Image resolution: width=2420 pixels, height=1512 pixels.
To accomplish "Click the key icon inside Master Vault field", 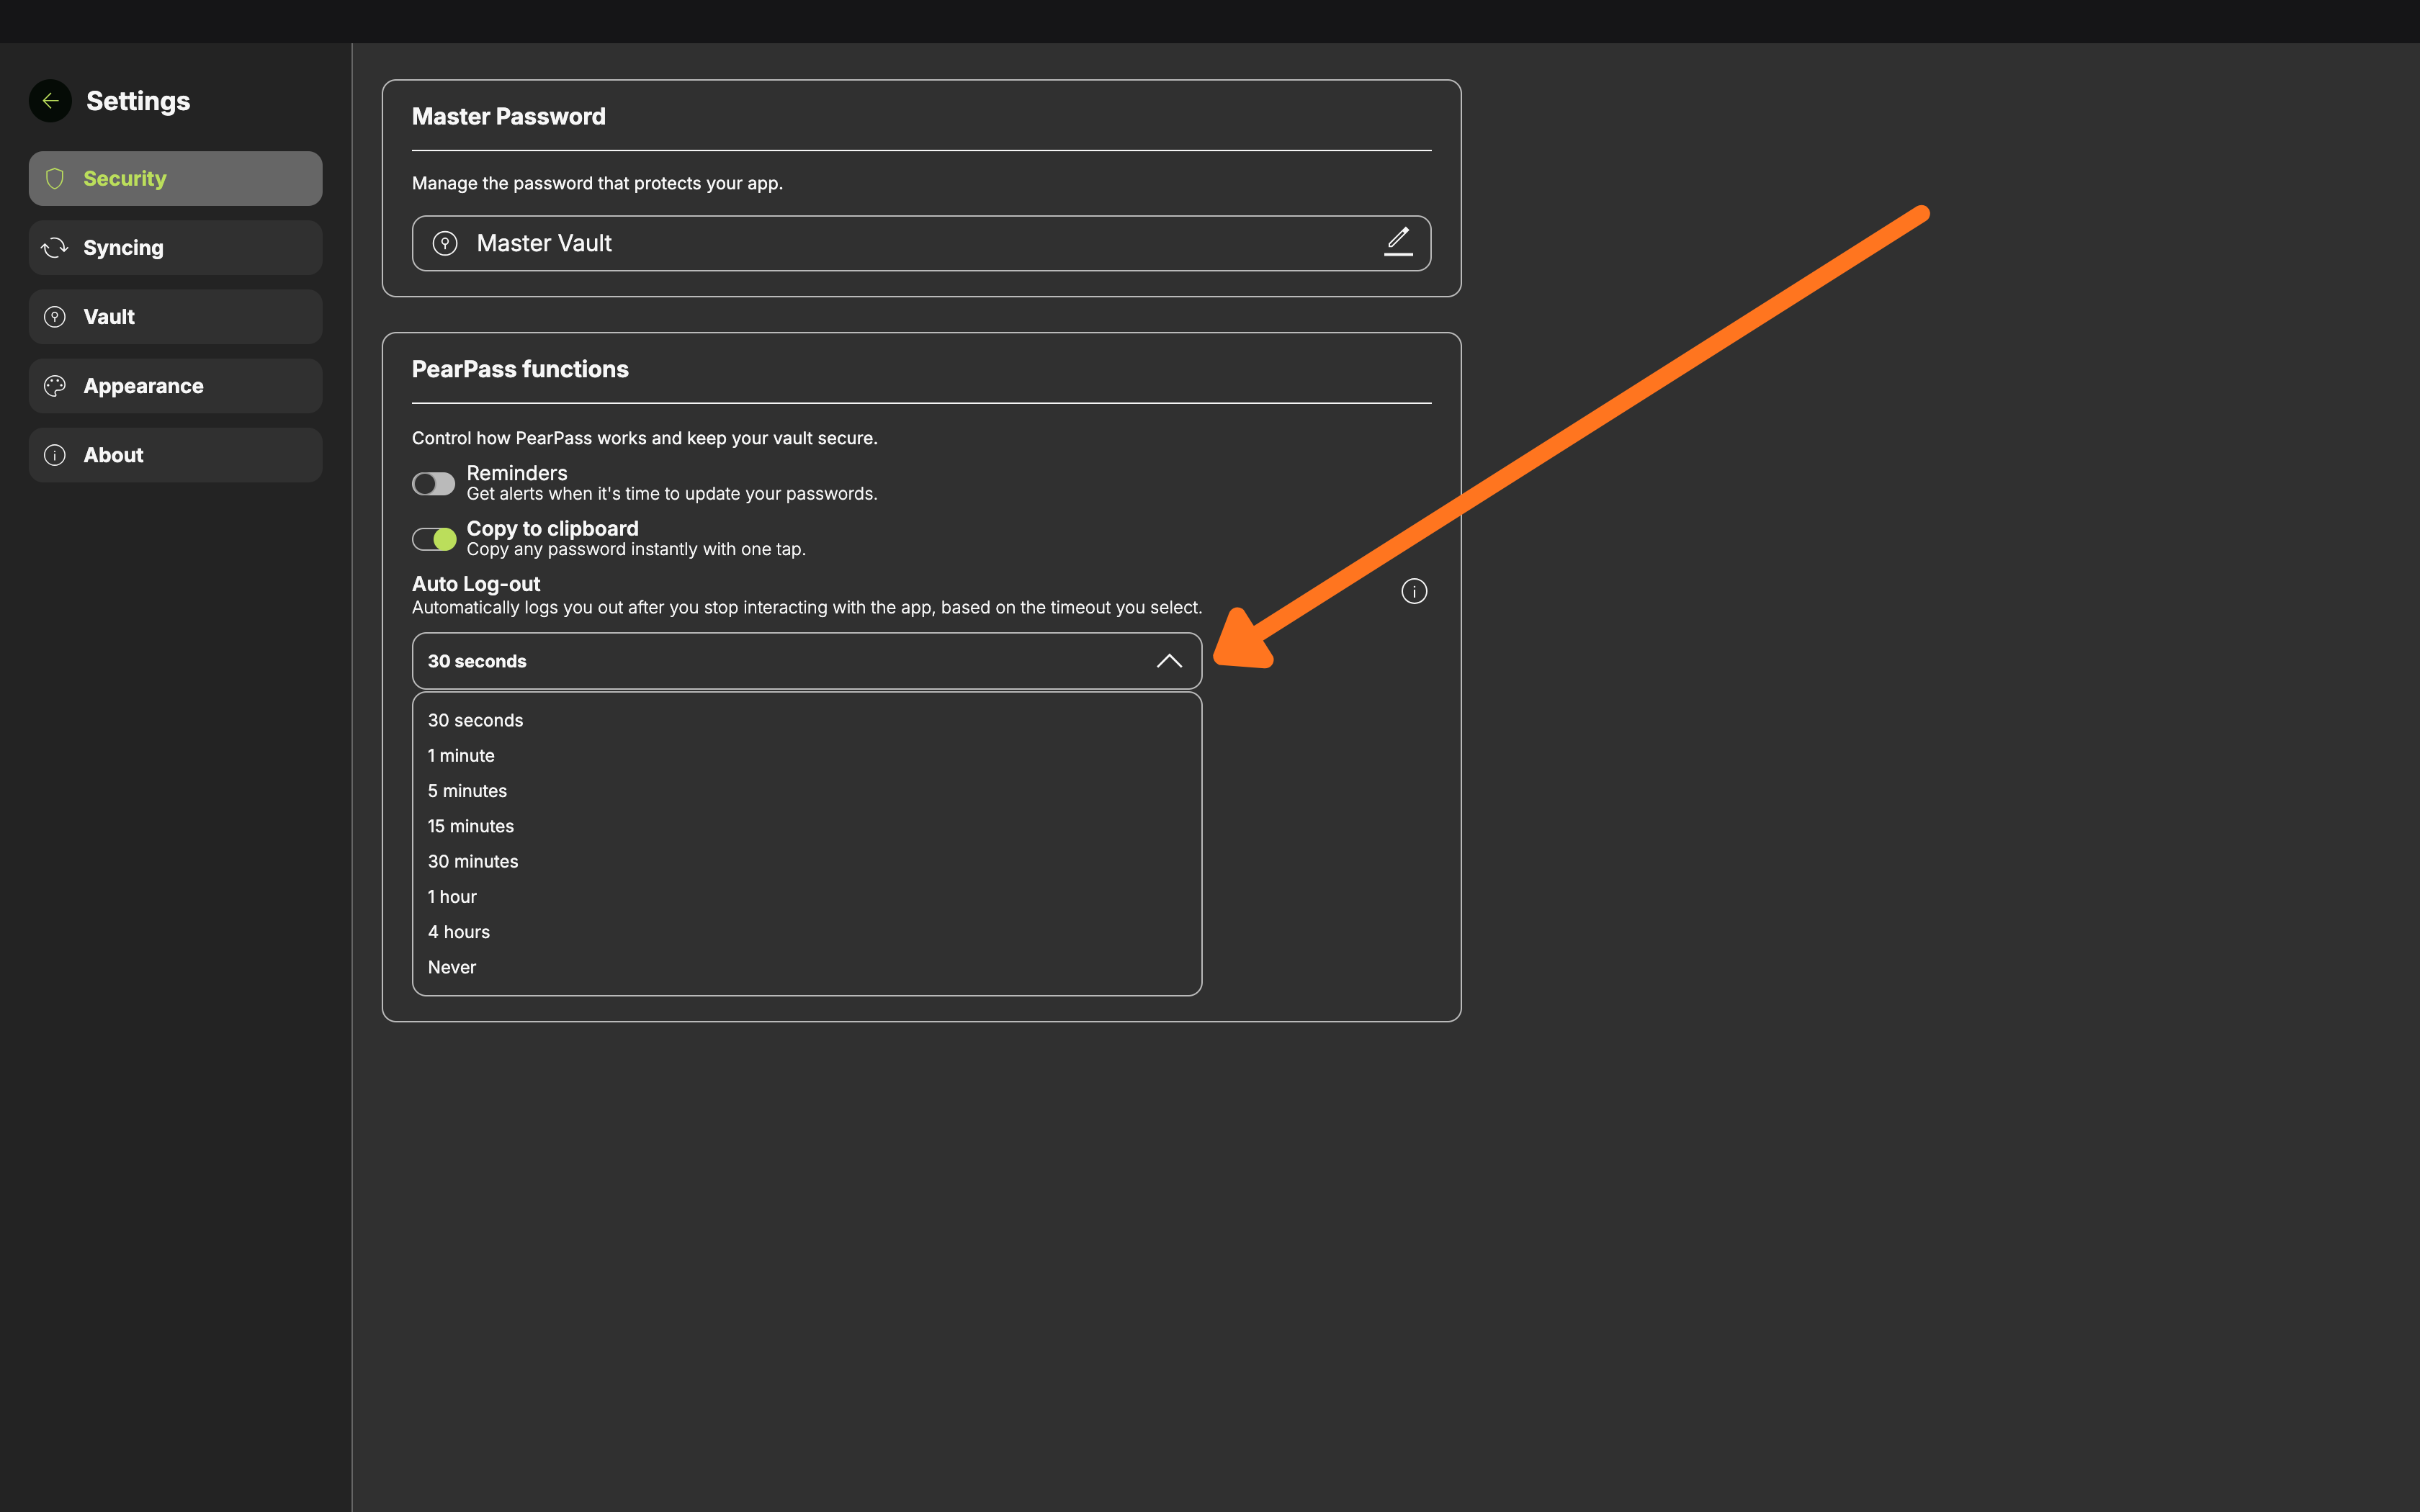I will tap(445, 242).
